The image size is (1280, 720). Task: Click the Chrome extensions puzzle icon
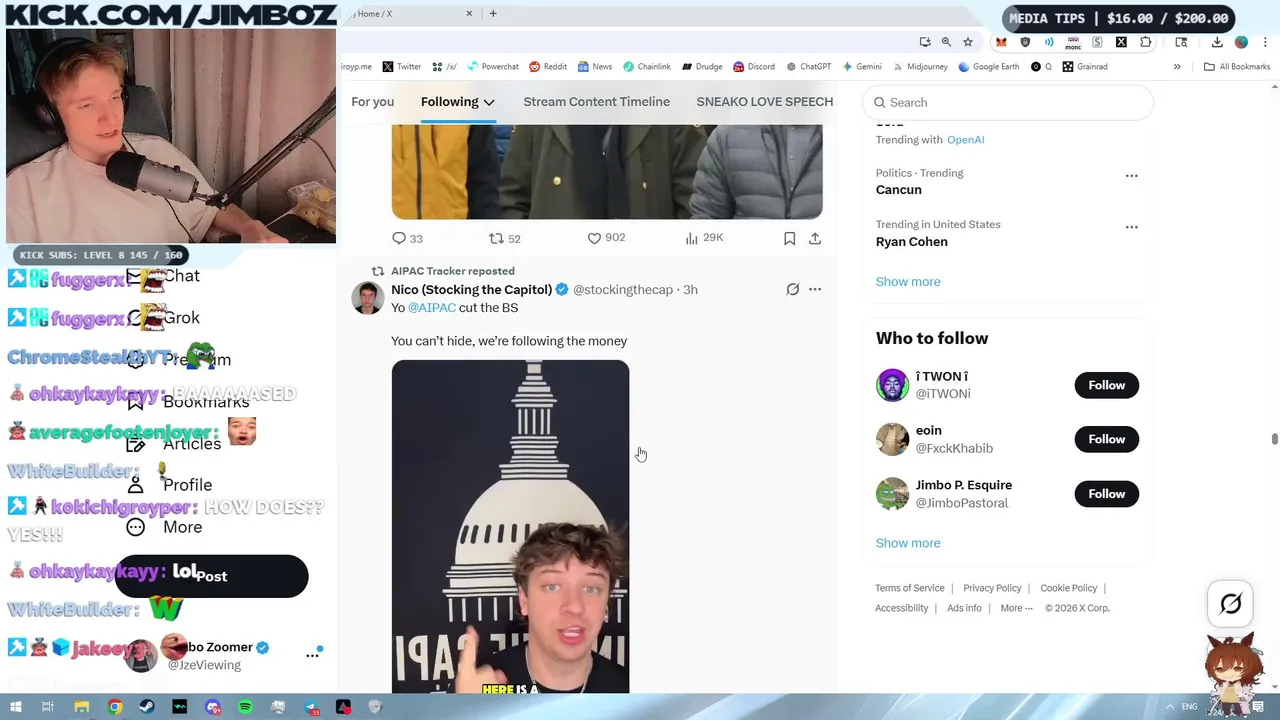point(1146,42)
